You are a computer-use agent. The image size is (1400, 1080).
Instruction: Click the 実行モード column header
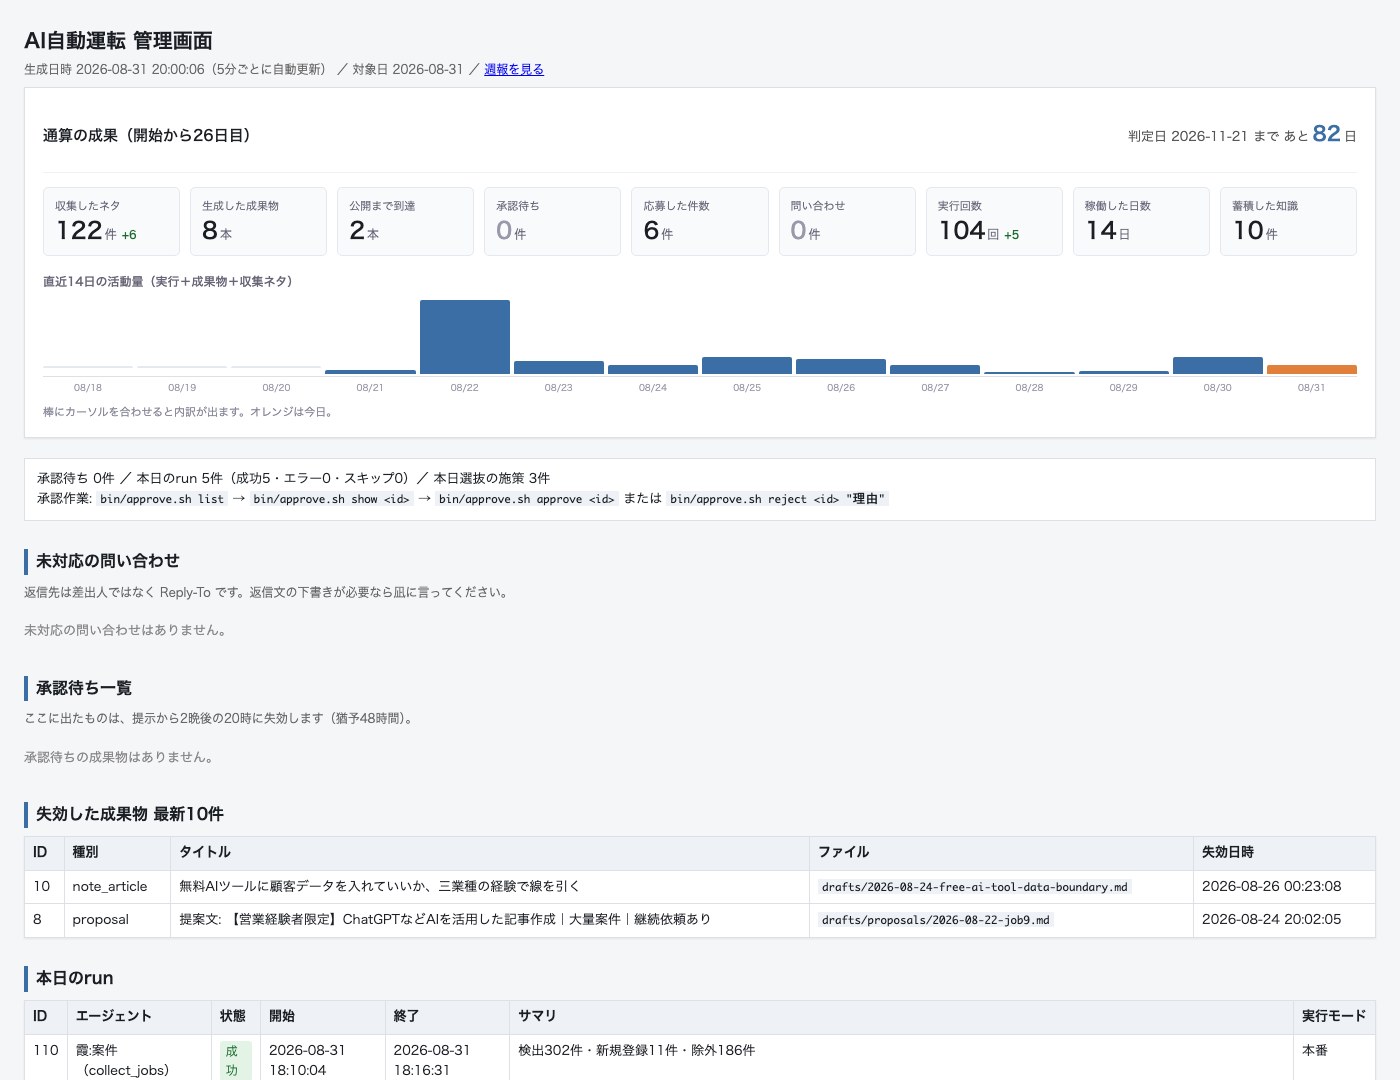1334,1016
